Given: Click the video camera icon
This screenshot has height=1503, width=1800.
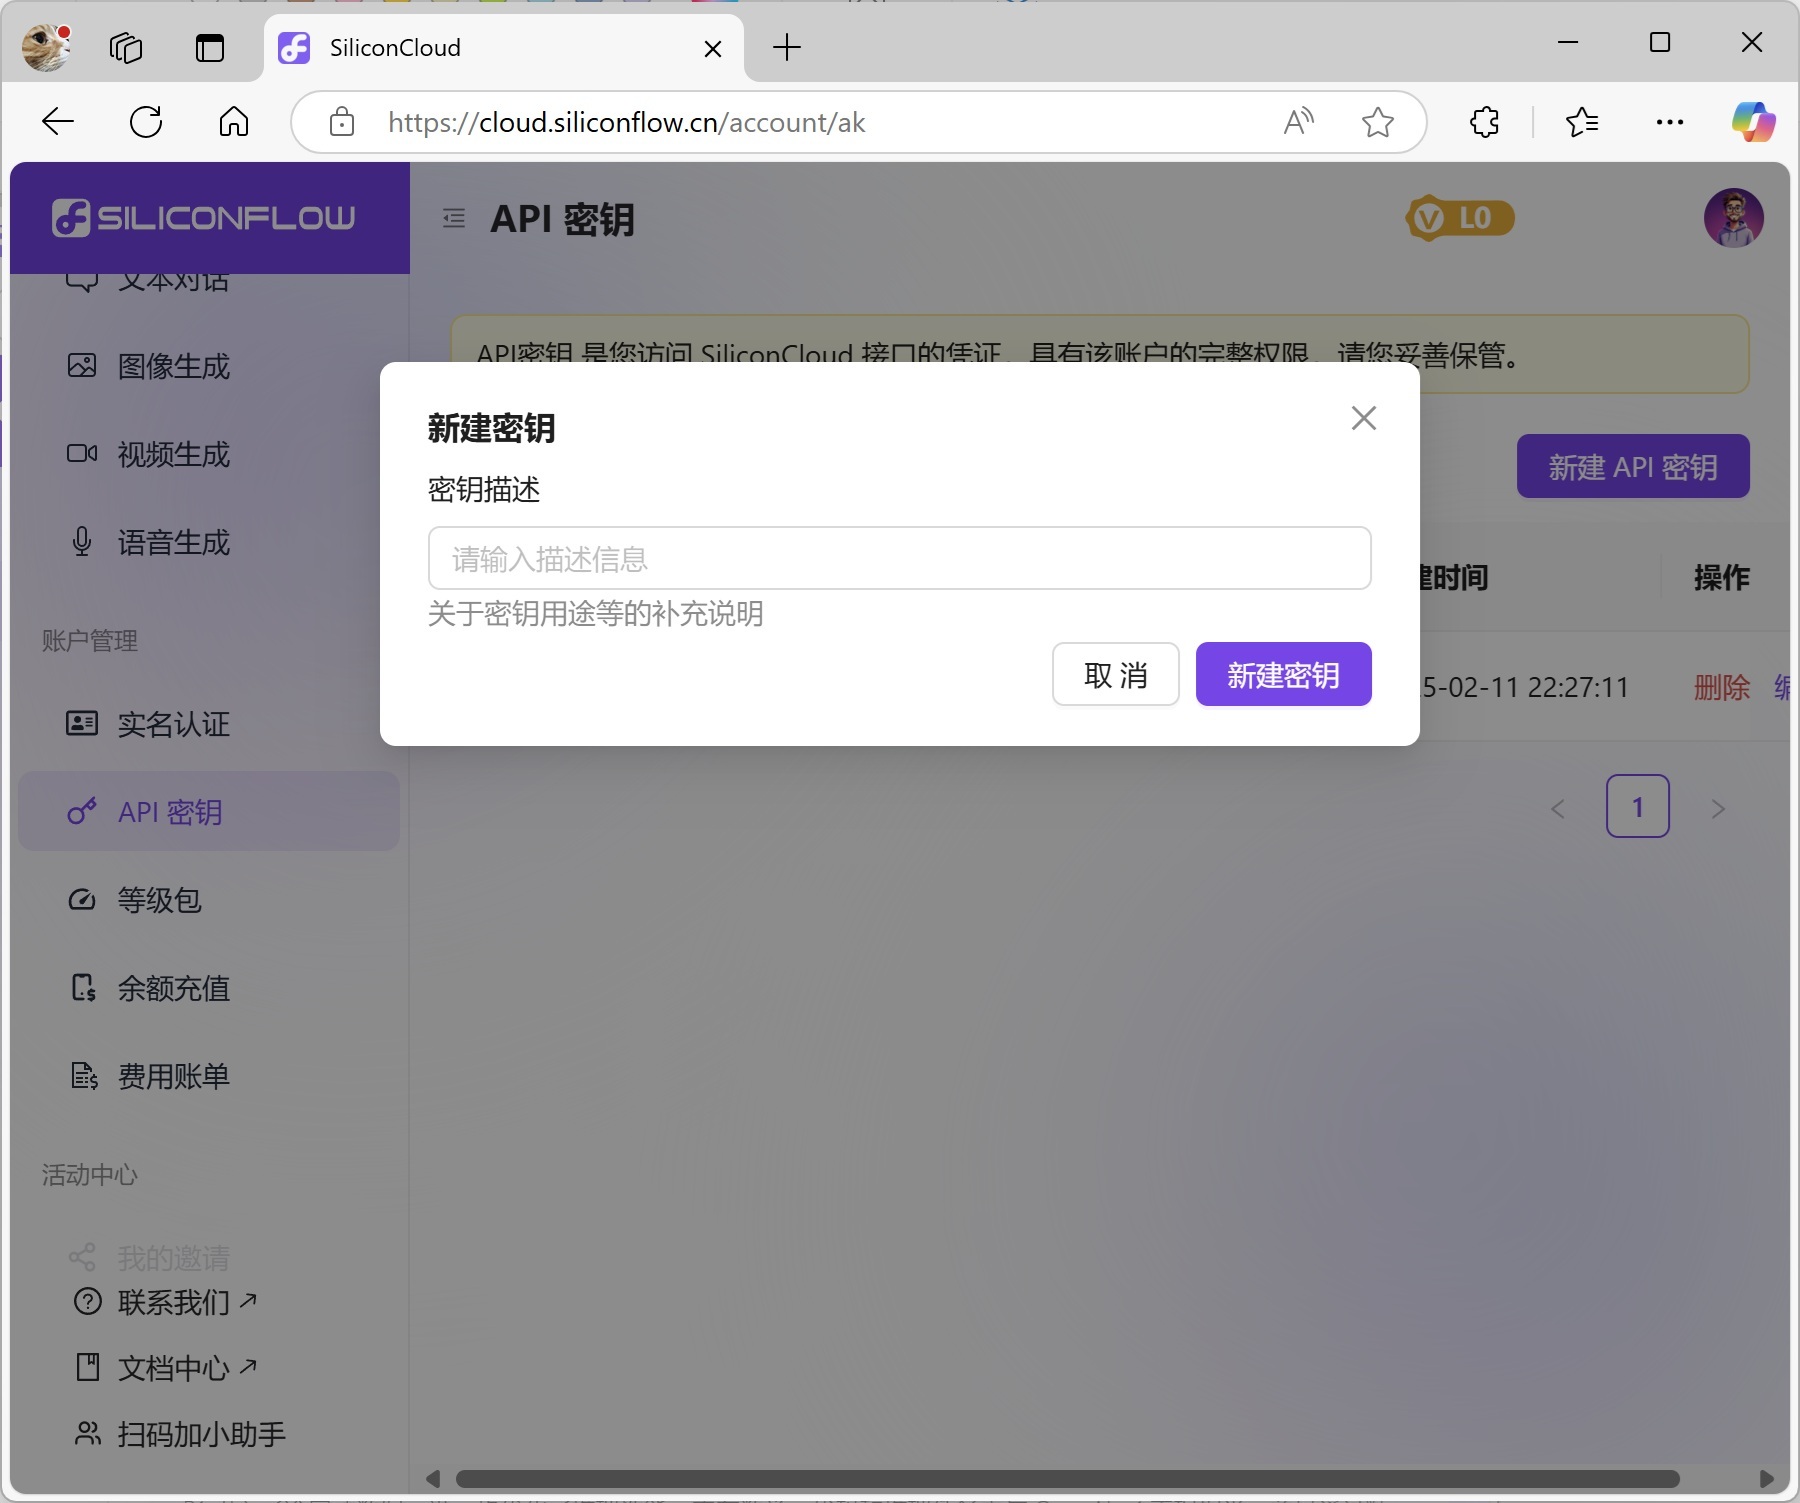Looking at the screenshot, I should click(82, 453).
